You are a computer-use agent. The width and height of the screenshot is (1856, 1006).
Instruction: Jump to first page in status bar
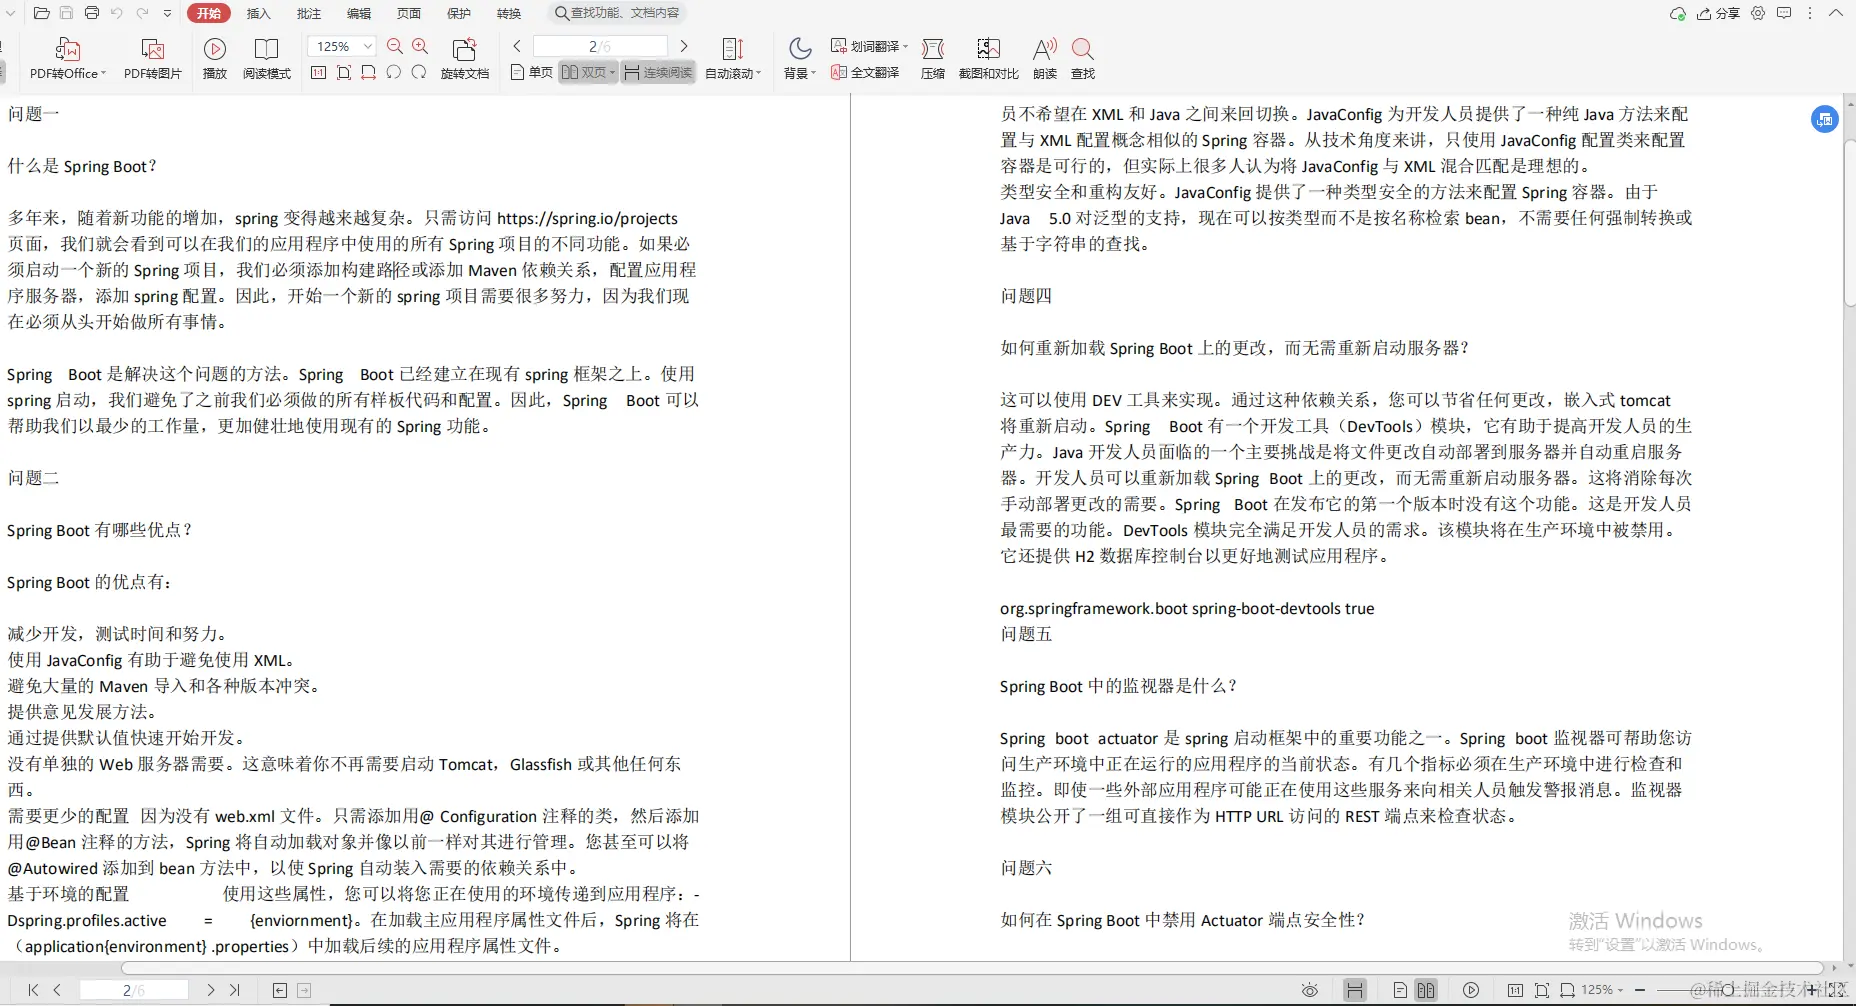tap(33, 990)
